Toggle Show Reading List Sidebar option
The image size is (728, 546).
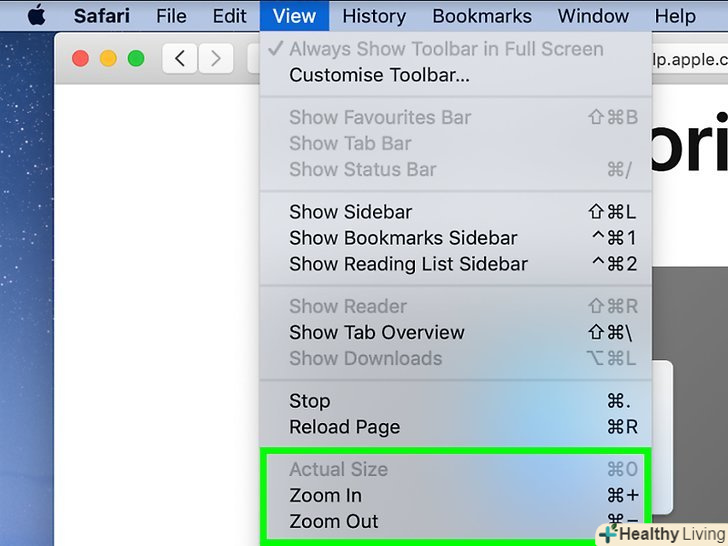pyautogui.click(x=408, y=265)
